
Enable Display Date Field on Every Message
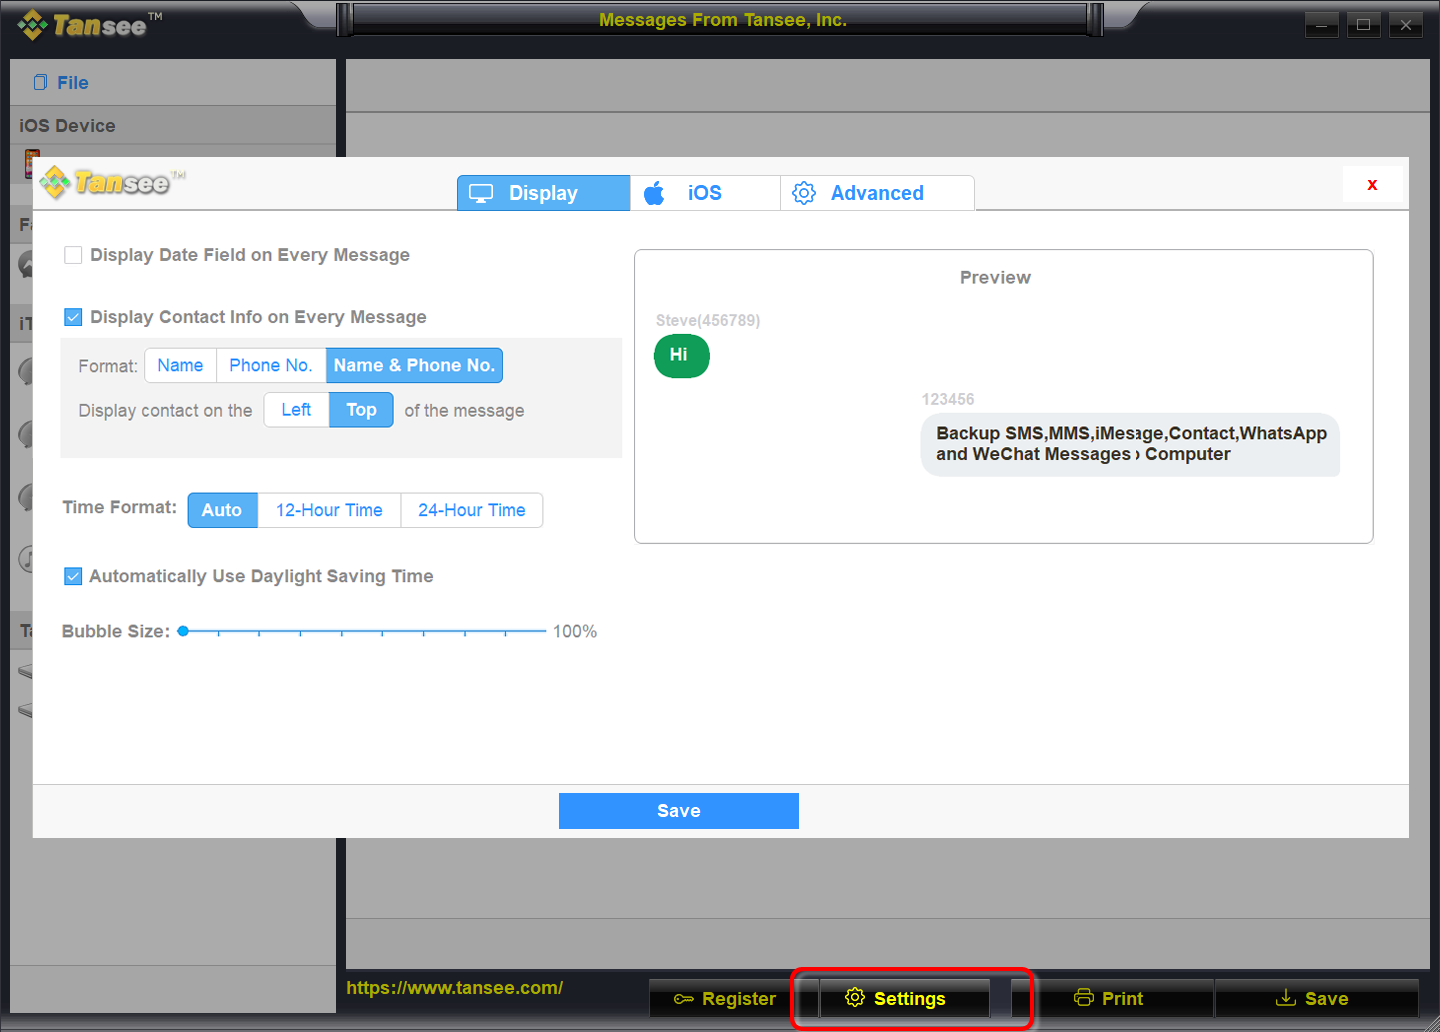click(x=73, y=255)
